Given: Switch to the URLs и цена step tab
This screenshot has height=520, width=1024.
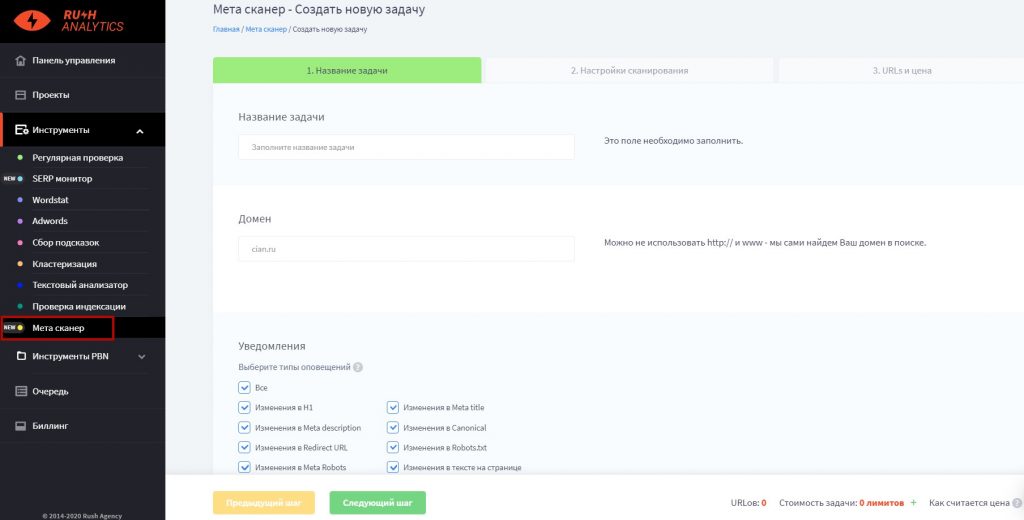Looking at the screenshot, I should pyautogui.click(x=903, y=71).
